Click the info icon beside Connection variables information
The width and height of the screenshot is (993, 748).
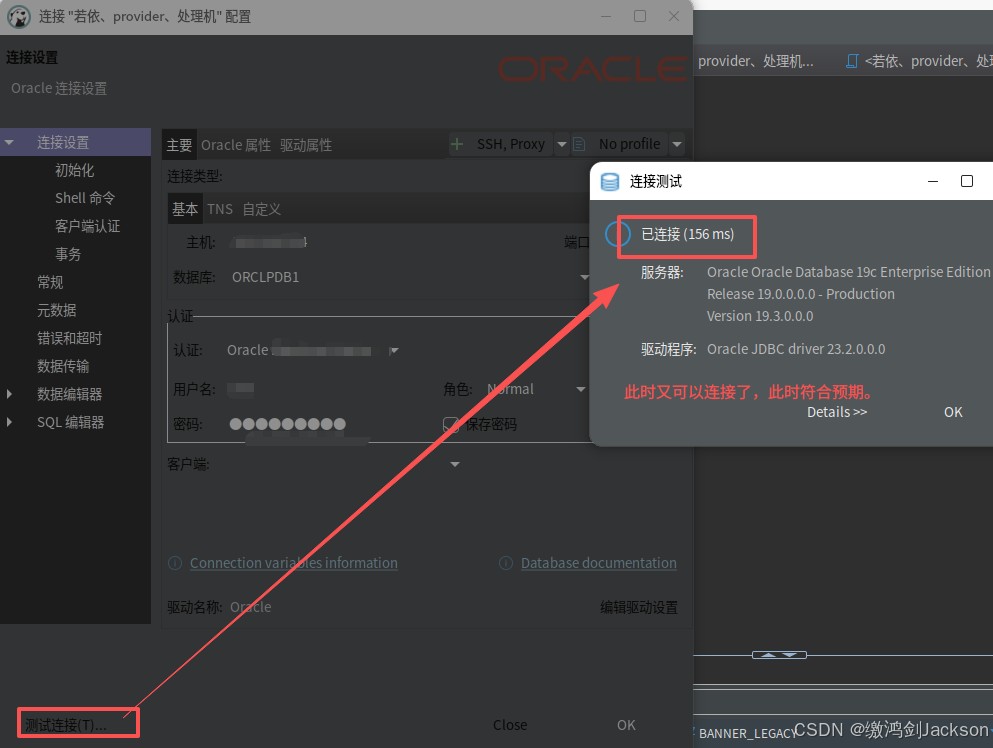click(x=175, y=563)
